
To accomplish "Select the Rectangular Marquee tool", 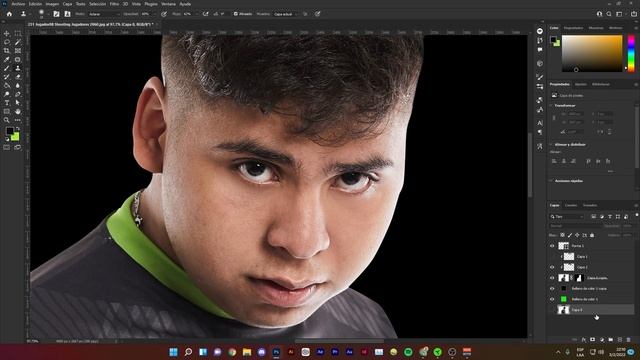I will 18,33.
